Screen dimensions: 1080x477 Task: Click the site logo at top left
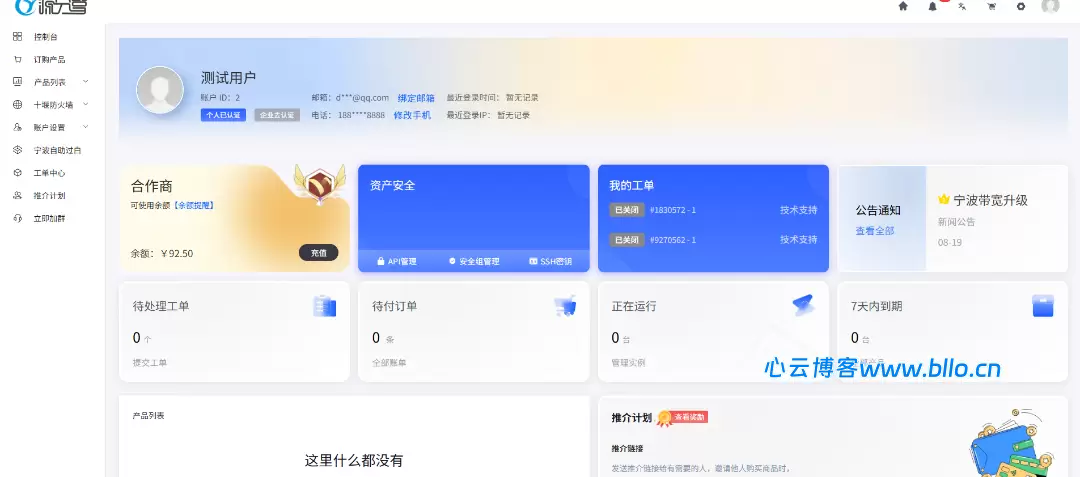coord(52,7)
